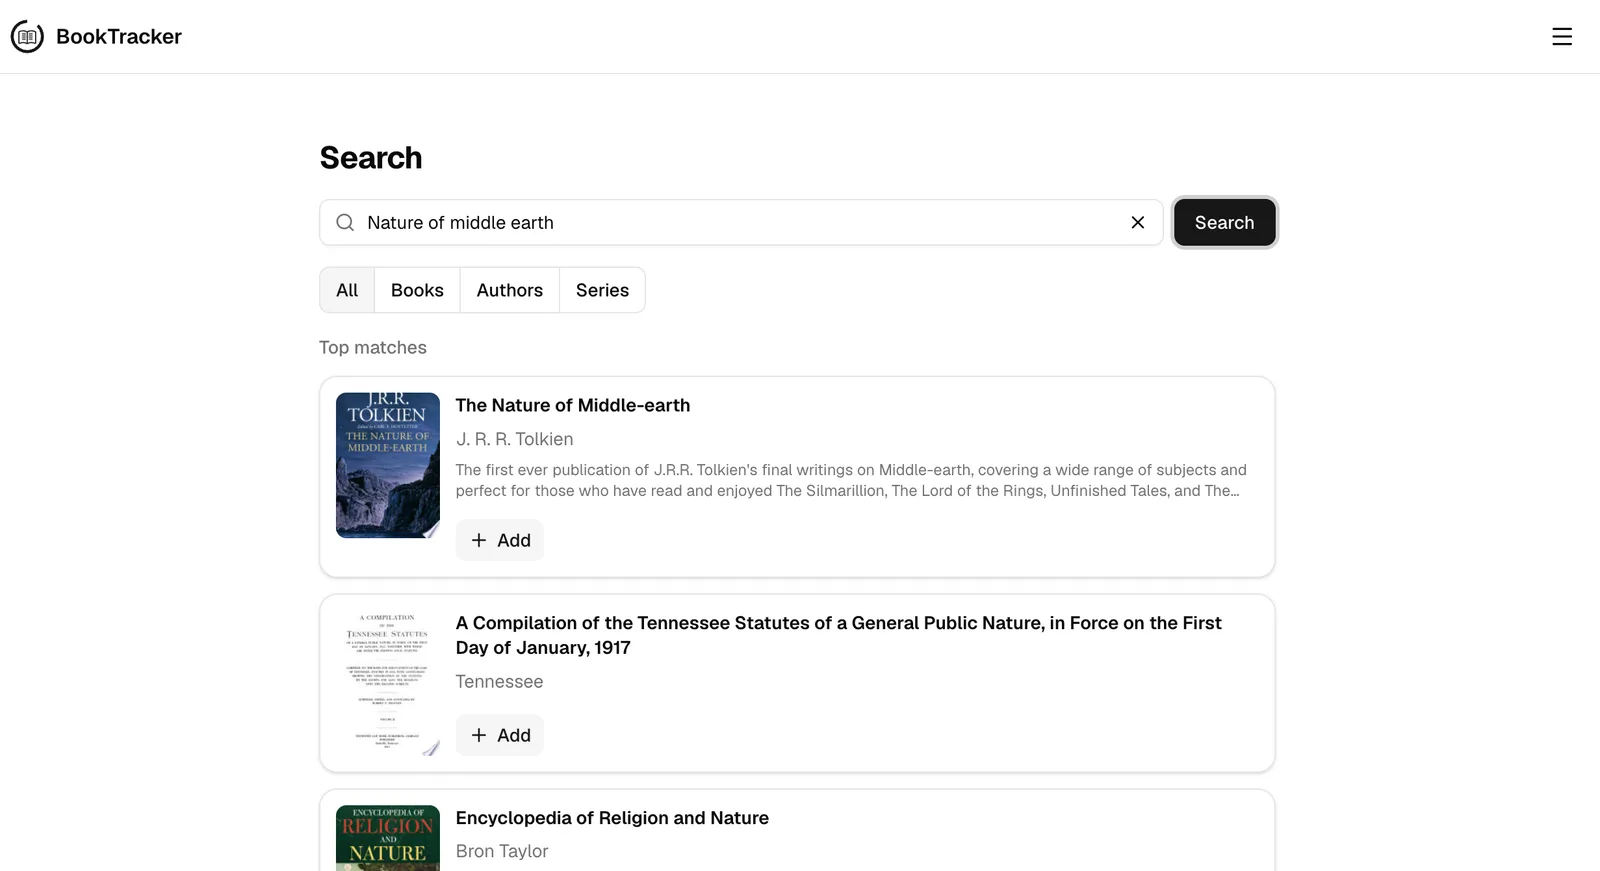Click the Tolkien book description text
Screen dimensions: 1600x871
coord(851,480)
